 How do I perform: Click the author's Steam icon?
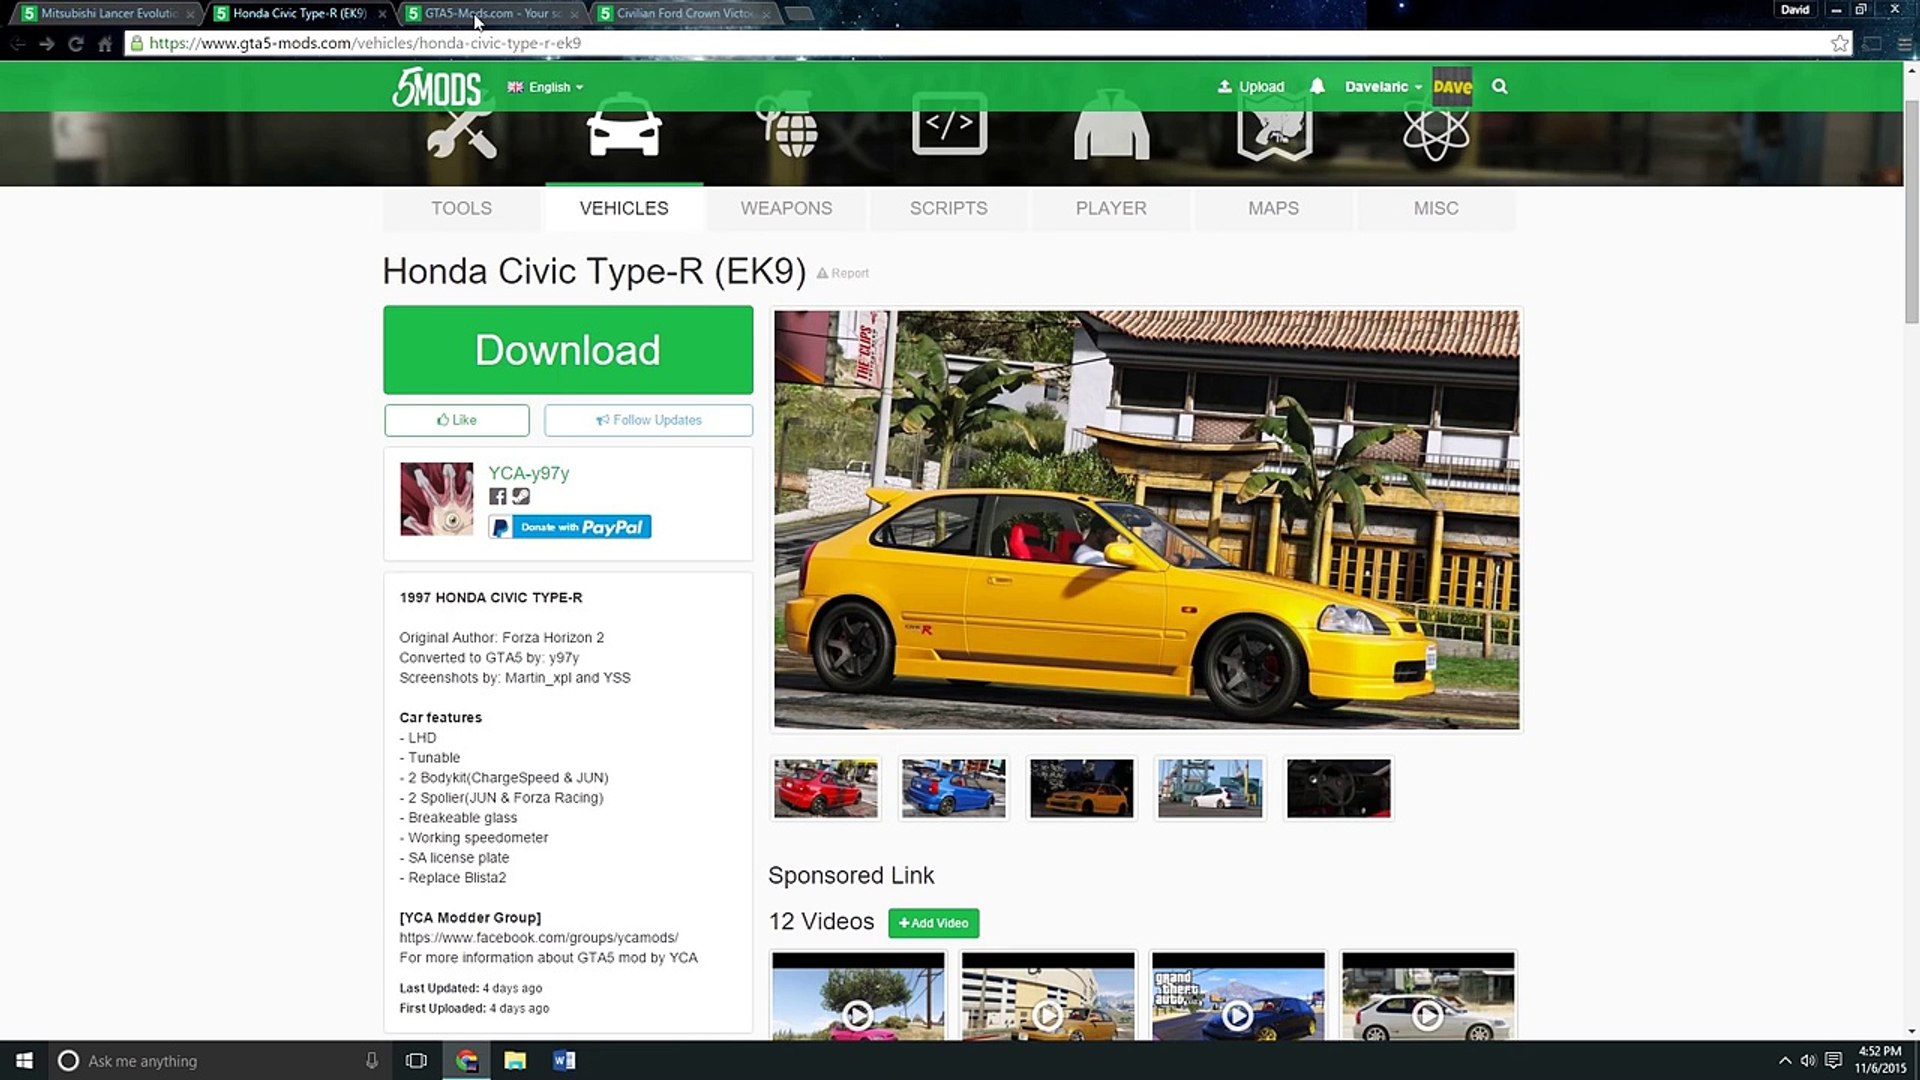(521, 496)
